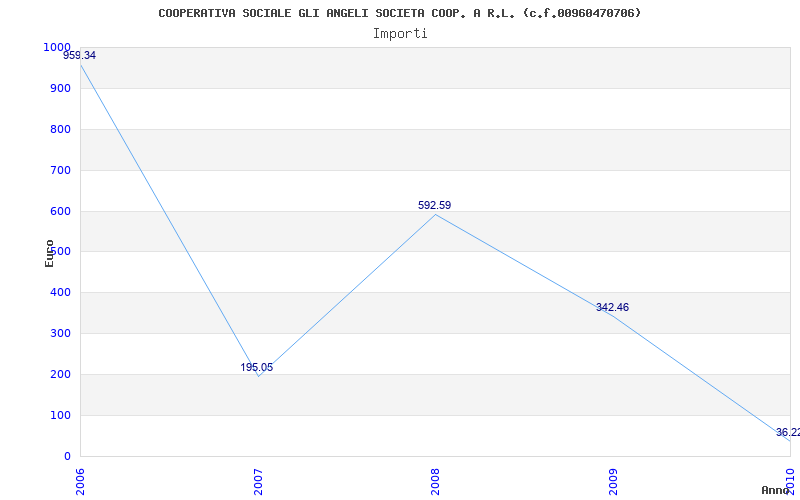Click the 36.22 data label

tap(788, 432)
